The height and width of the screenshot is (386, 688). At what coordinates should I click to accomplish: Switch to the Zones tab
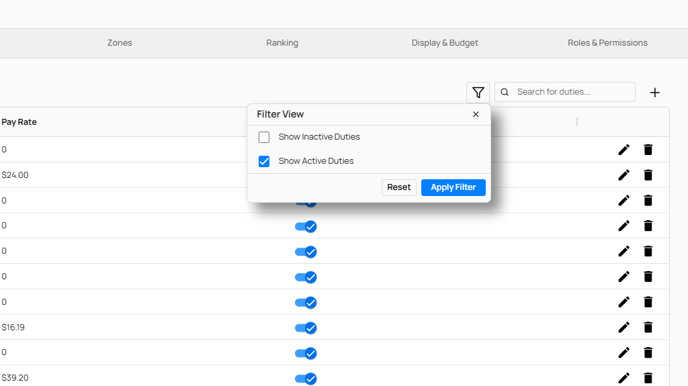[120, 43]
